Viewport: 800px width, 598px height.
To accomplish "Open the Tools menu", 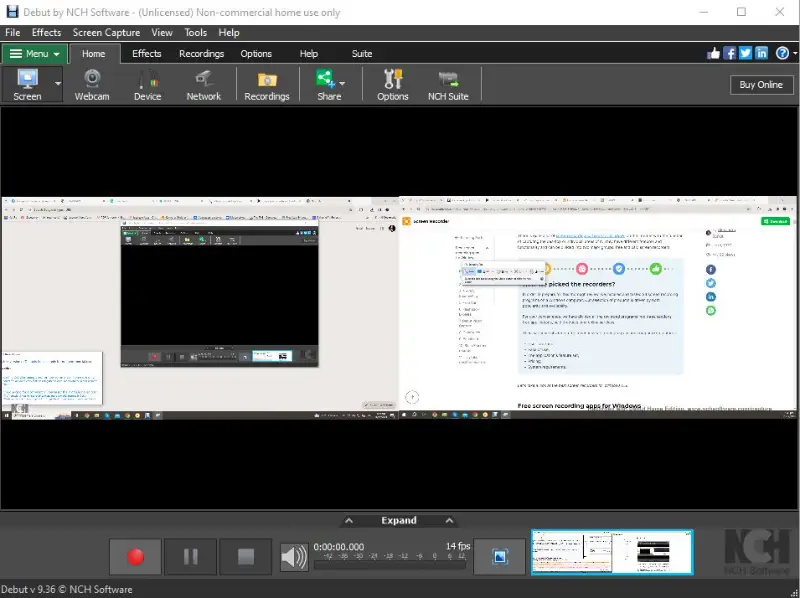I will [x=195, y=32].
